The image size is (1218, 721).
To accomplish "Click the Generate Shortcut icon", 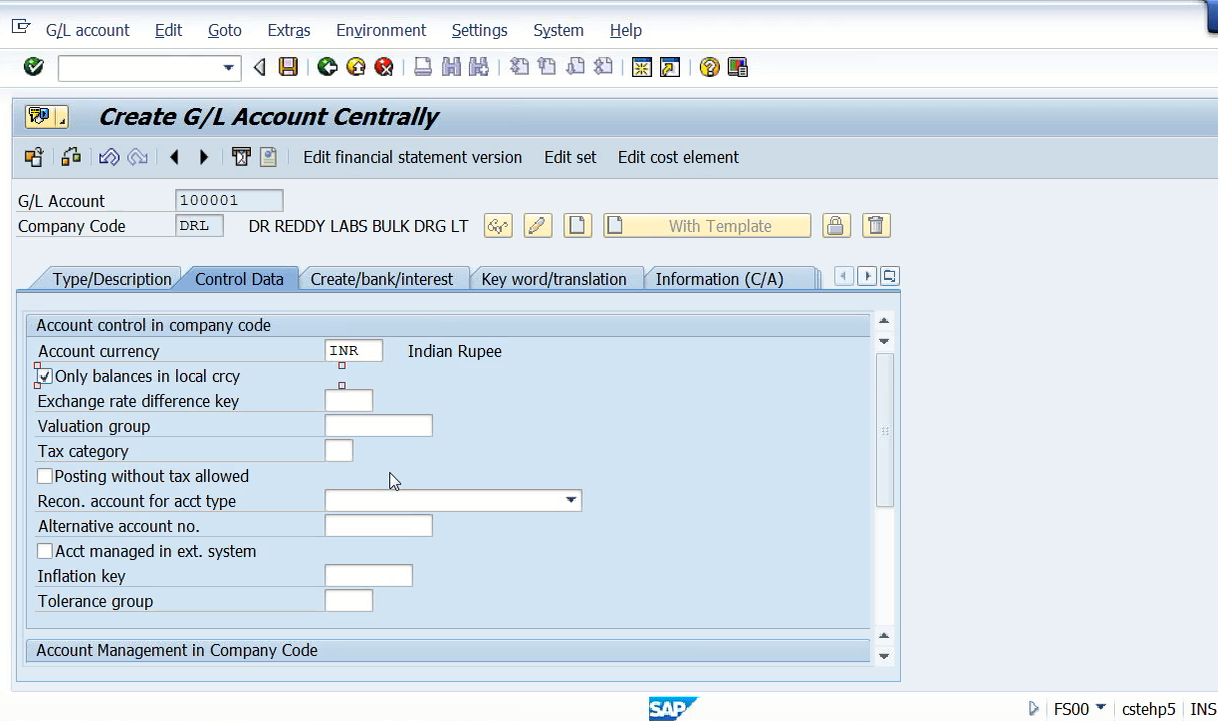I will [x=670, y=67].
